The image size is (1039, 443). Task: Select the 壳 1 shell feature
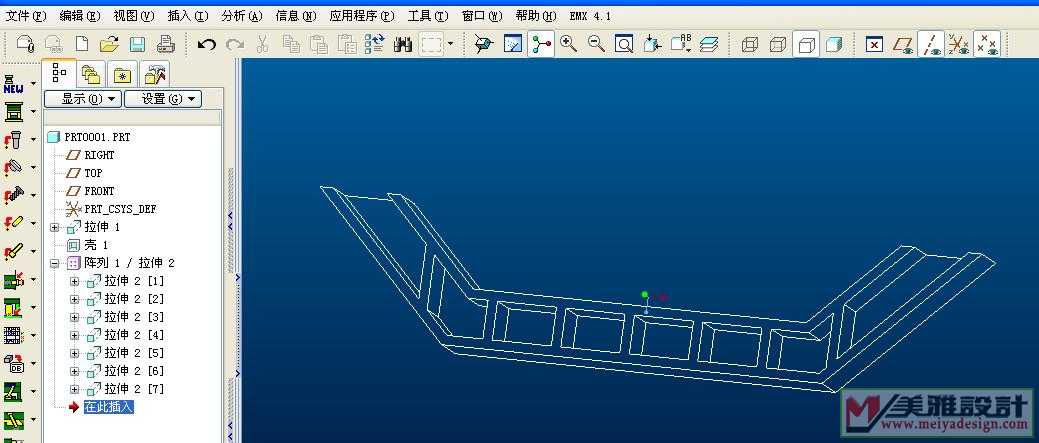(x=96, y=245)
